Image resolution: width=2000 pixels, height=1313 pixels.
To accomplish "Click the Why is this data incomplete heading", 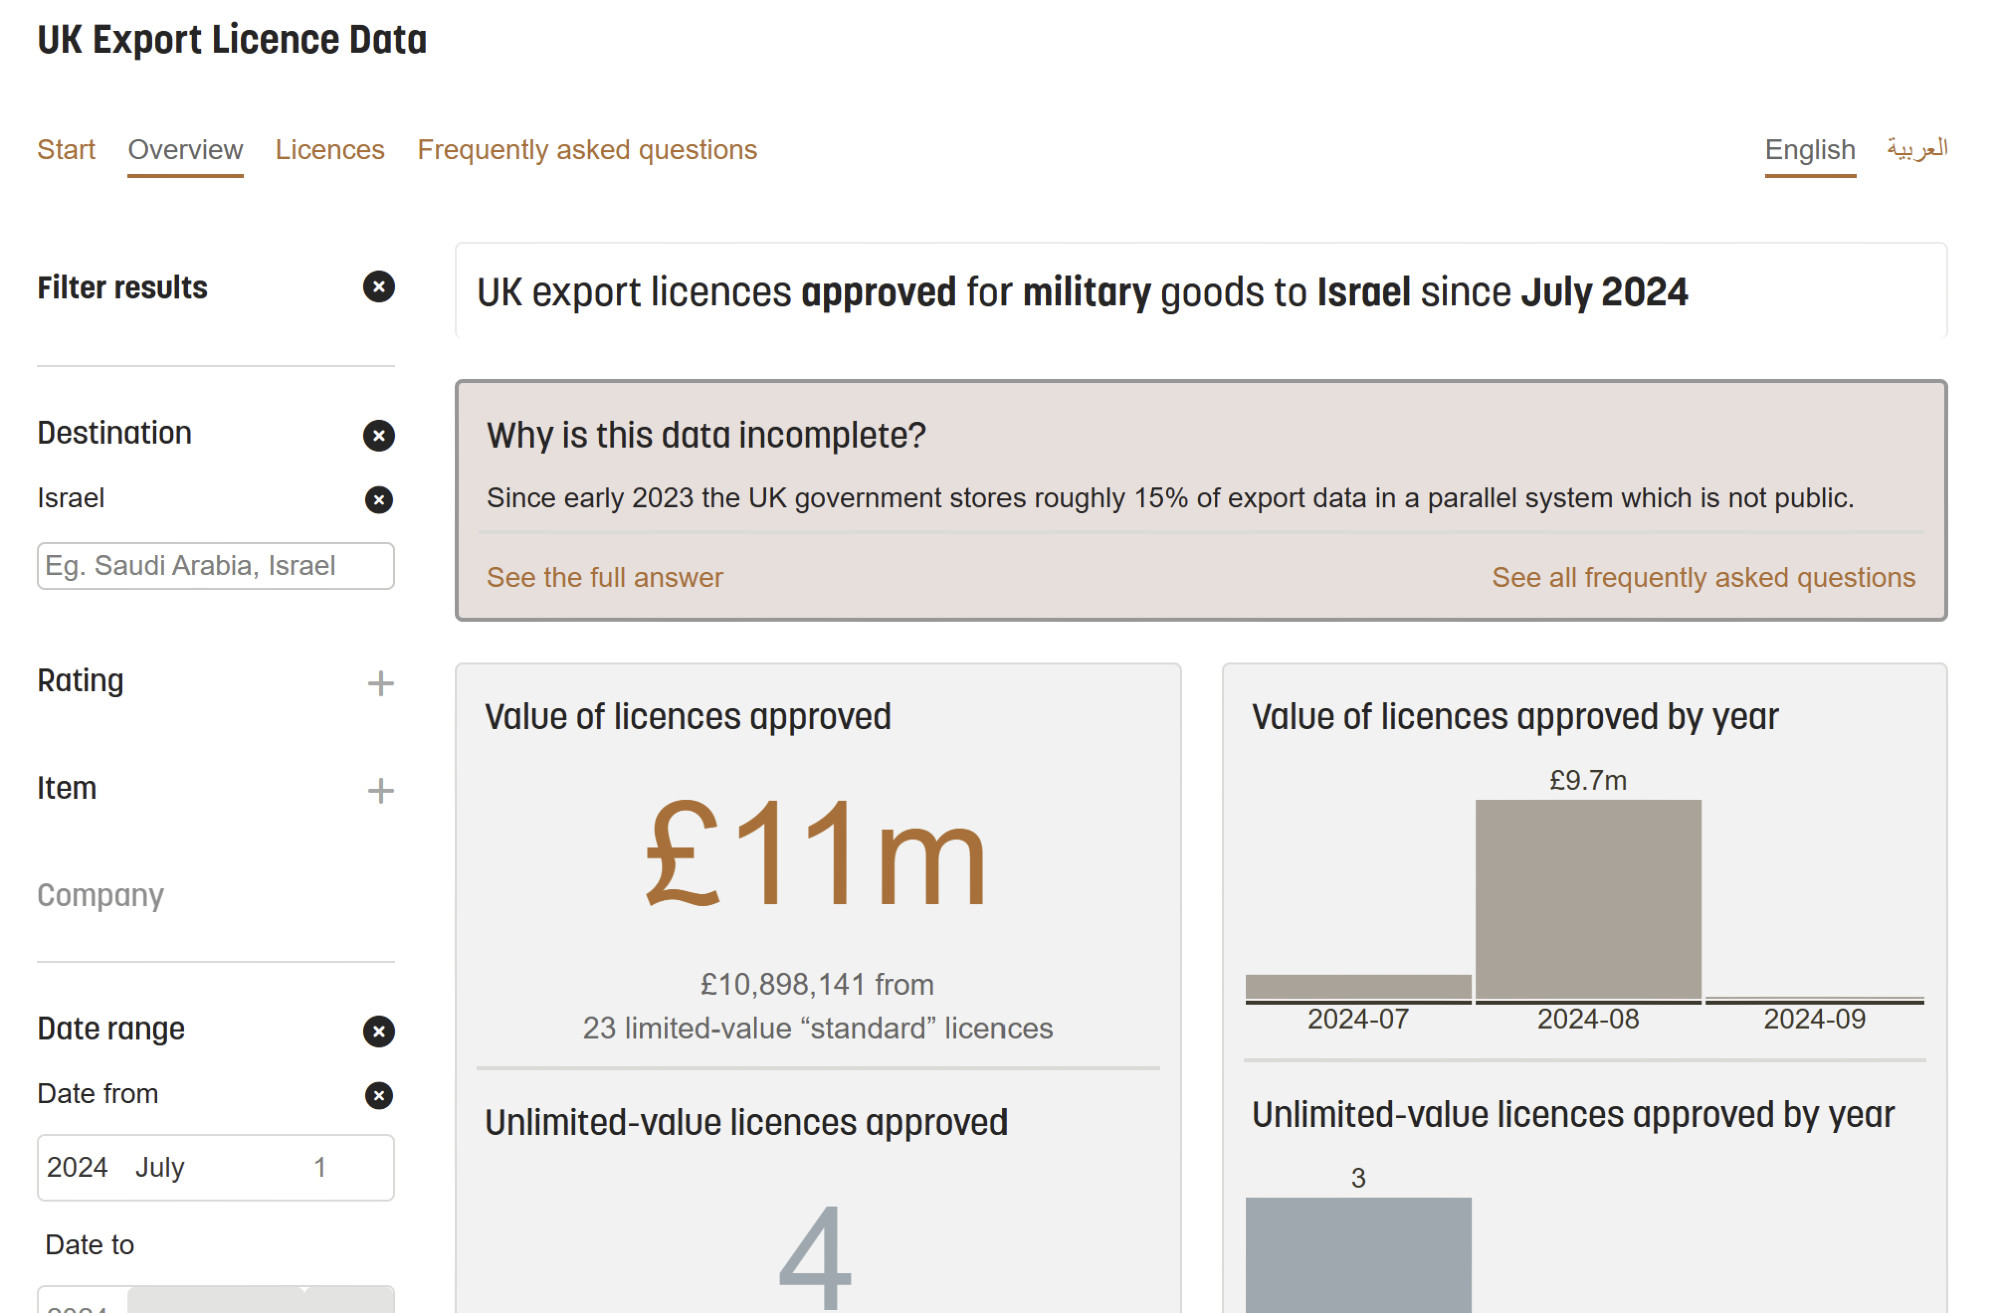I will point(706,436).
